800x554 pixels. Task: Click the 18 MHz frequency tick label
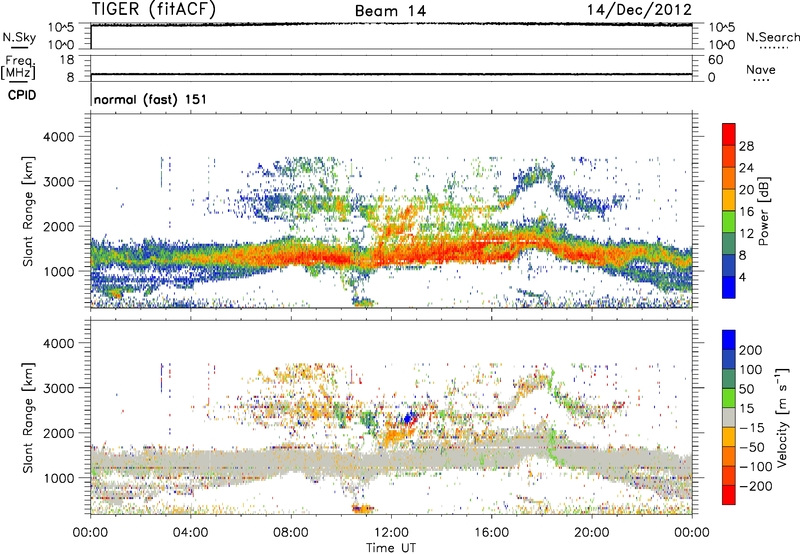pyautogui.click(x=67, y=60)
